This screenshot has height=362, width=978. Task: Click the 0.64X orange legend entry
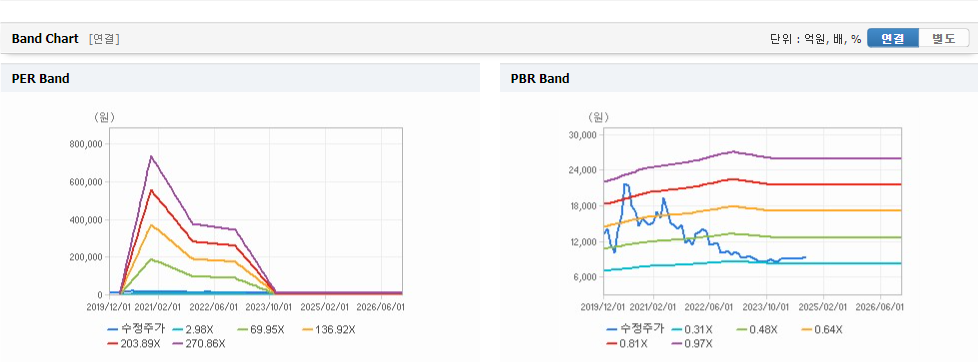click(x=821, y=329)
